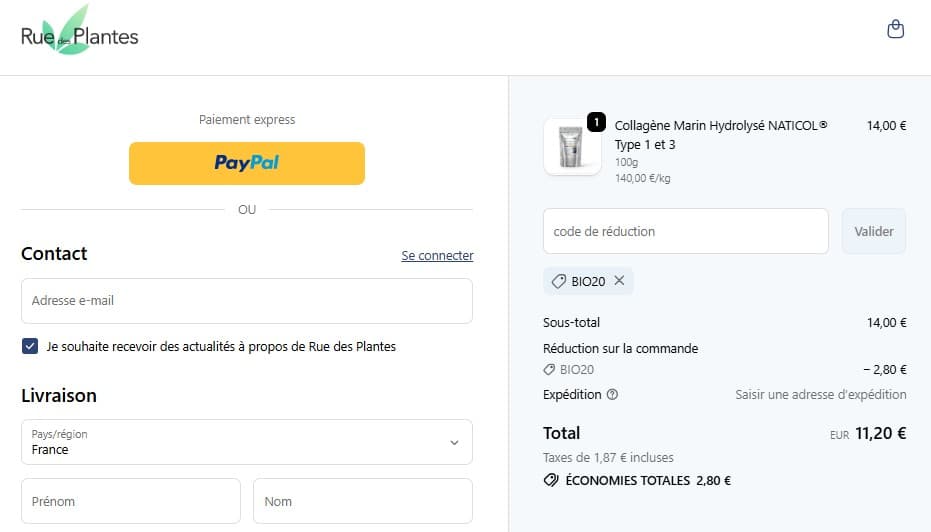The image size is (931, 532).
Task: Focus the Adresse e-mail field
Action: point(246,300)
